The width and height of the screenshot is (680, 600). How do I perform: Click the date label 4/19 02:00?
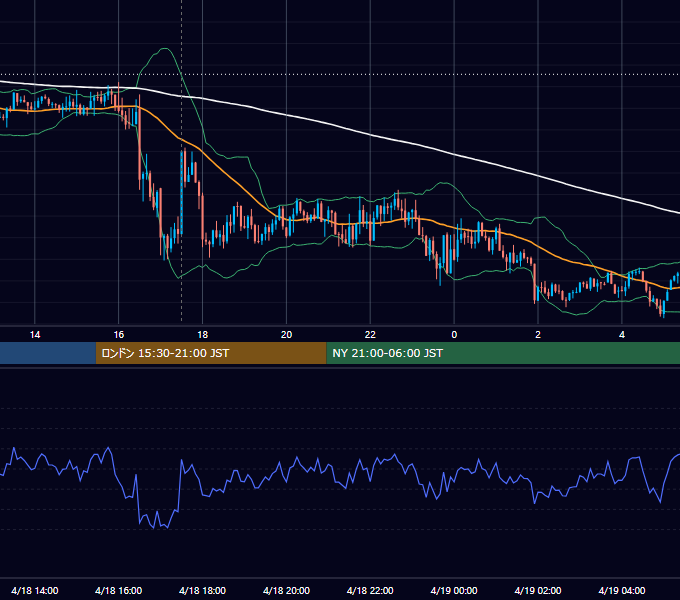pyautogui.click(x=538, y=590)
